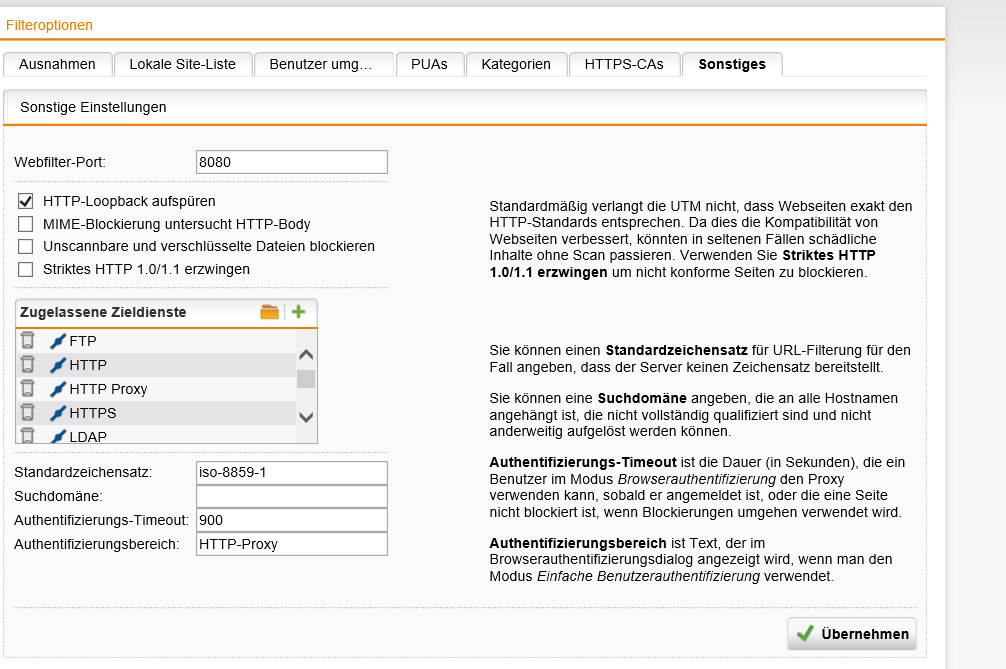Click the Übernehmen button
Viewport: 1006px width, 669px height.
point(852,634)
